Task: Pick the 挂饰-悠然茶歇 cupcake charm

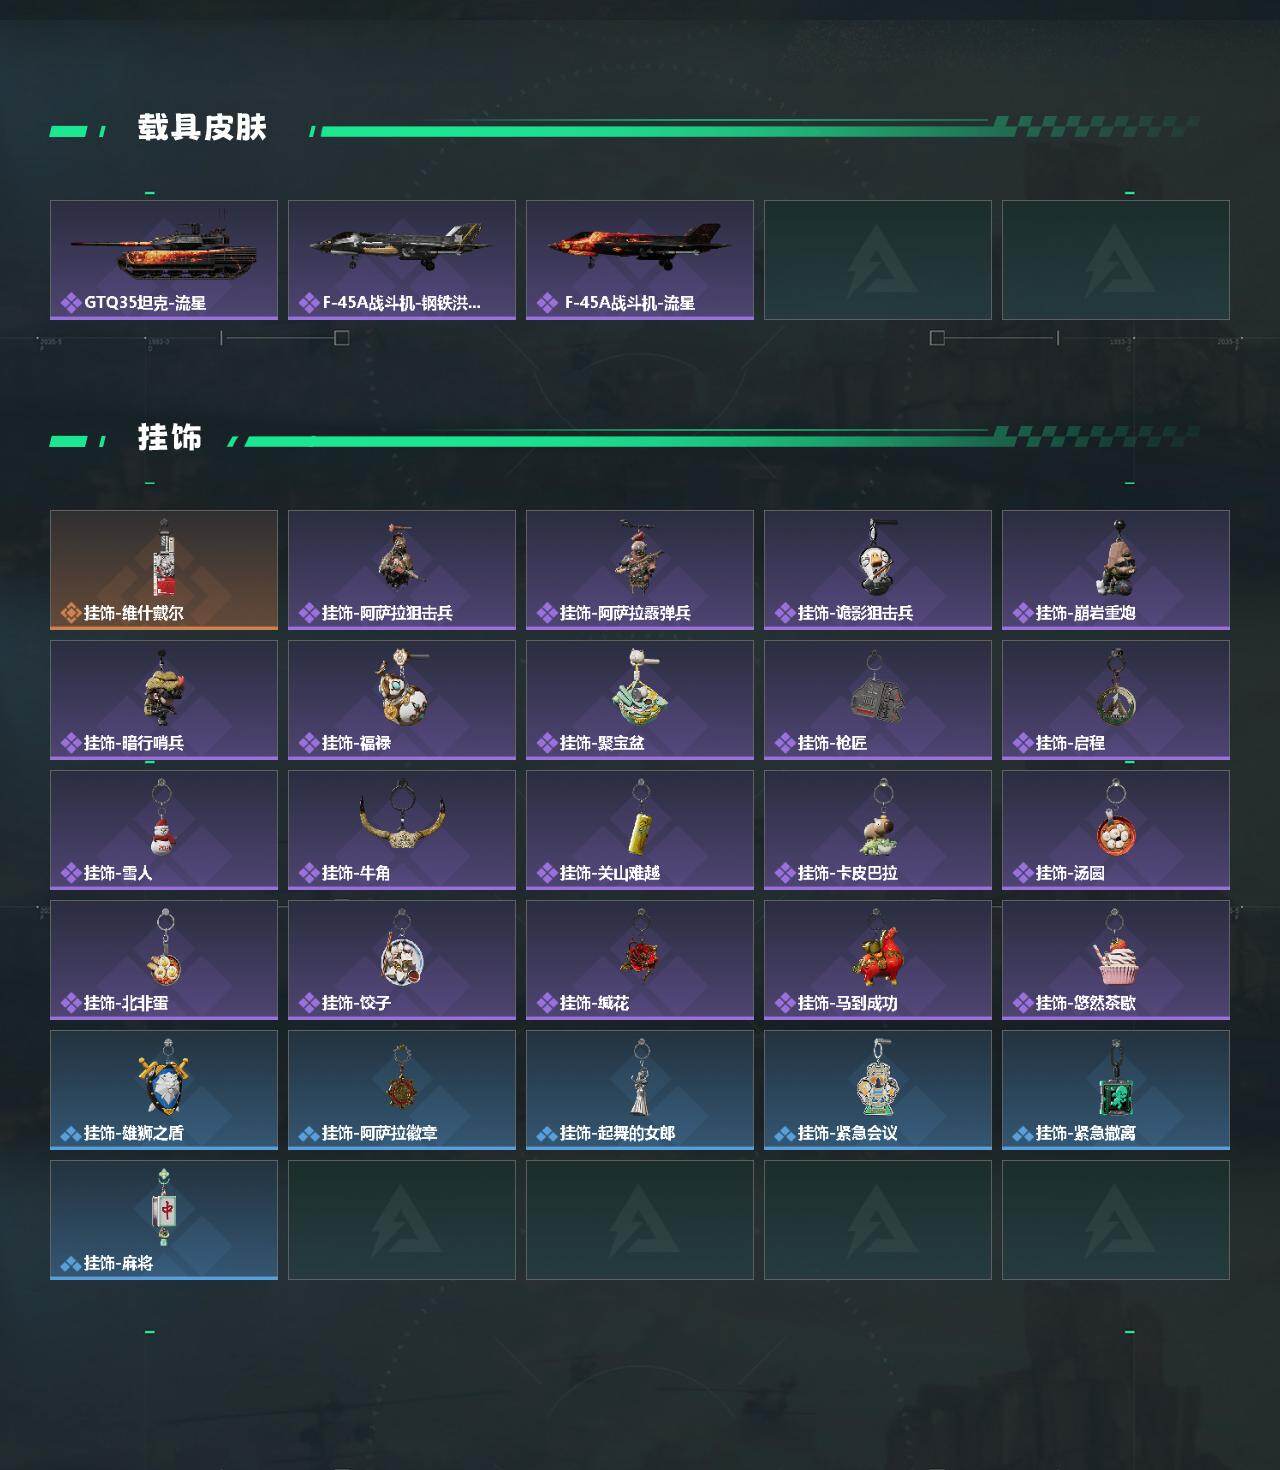Action: [1116, 960]
